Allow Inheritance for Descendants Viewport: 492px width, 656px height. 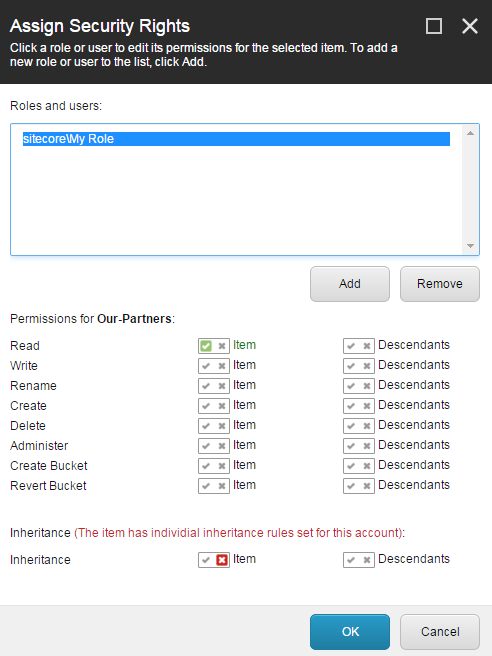tap(351, 560)
